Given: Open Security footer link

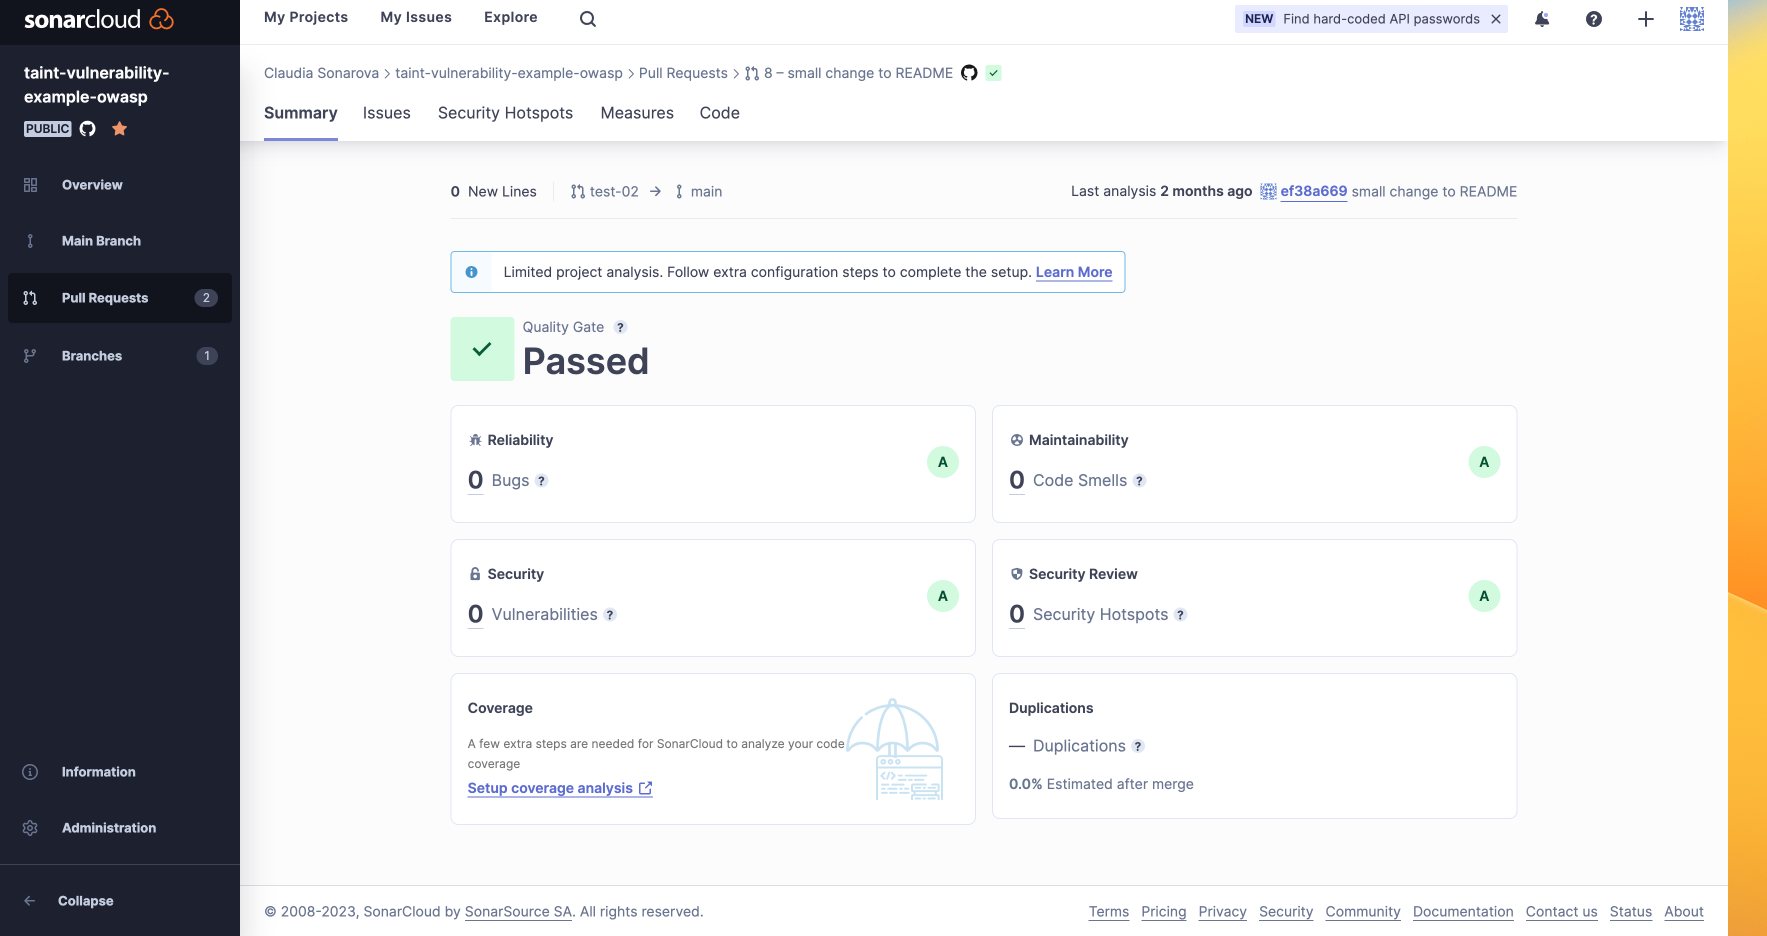Looking at the screenshot, I should tap(1286, 911).
